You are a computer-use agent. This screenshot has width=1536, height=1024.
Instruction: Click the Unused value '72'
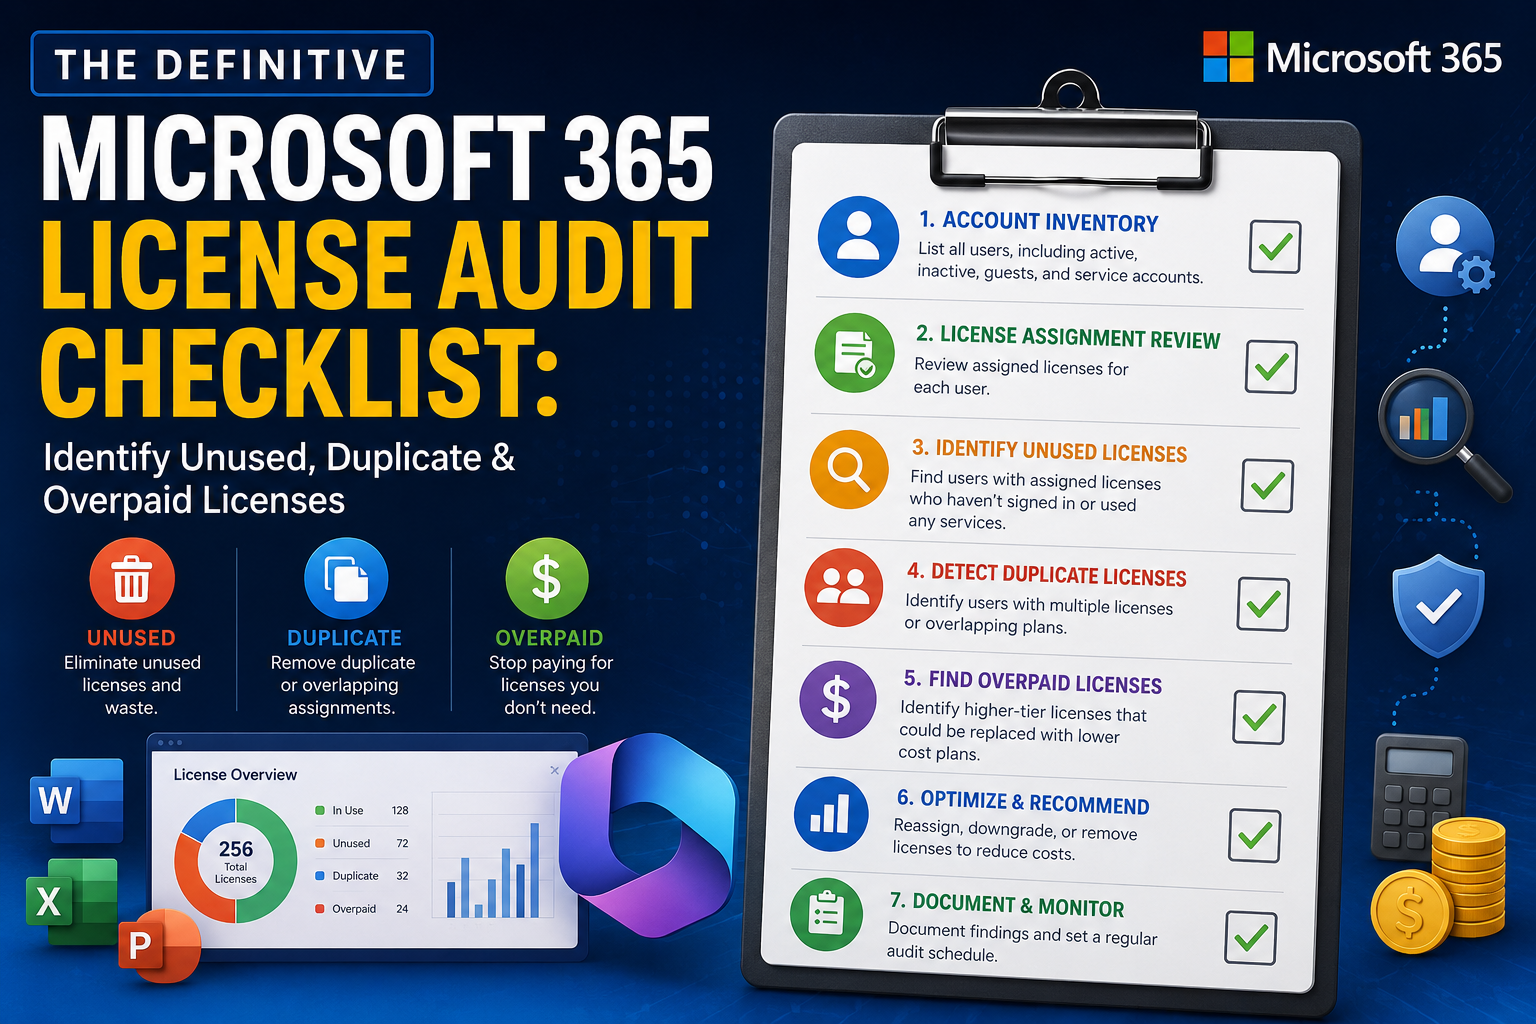pos(402,844)
